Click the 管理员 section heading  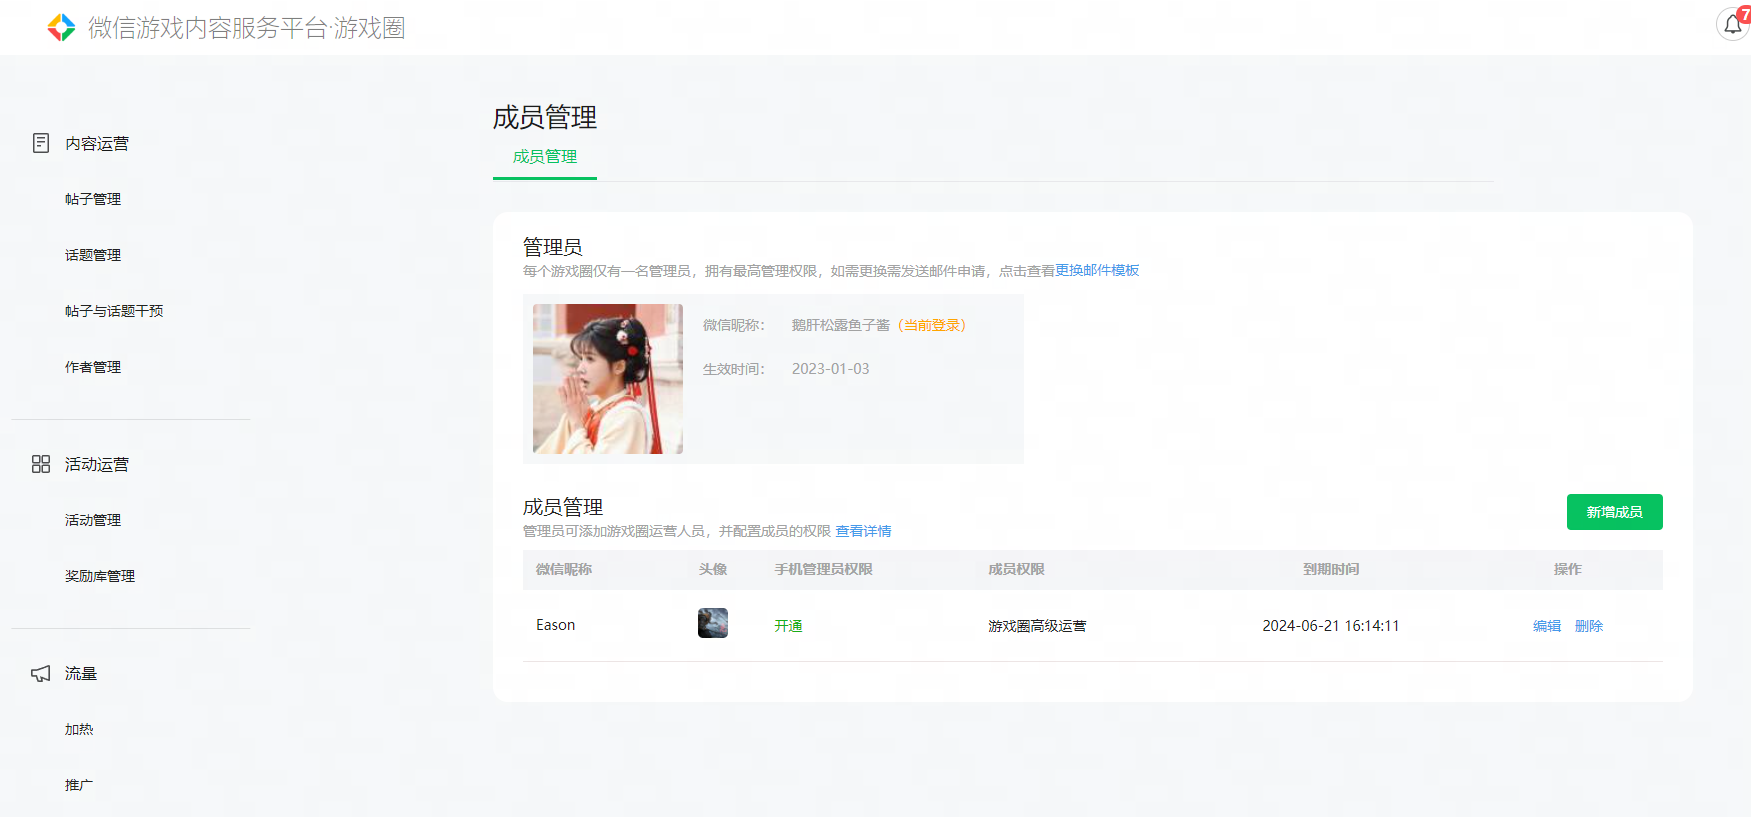[553, 247]
